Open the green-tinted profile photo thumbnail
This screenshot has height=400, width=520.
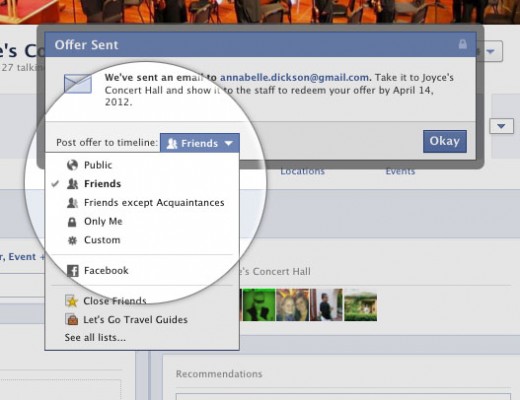[259, 305]
